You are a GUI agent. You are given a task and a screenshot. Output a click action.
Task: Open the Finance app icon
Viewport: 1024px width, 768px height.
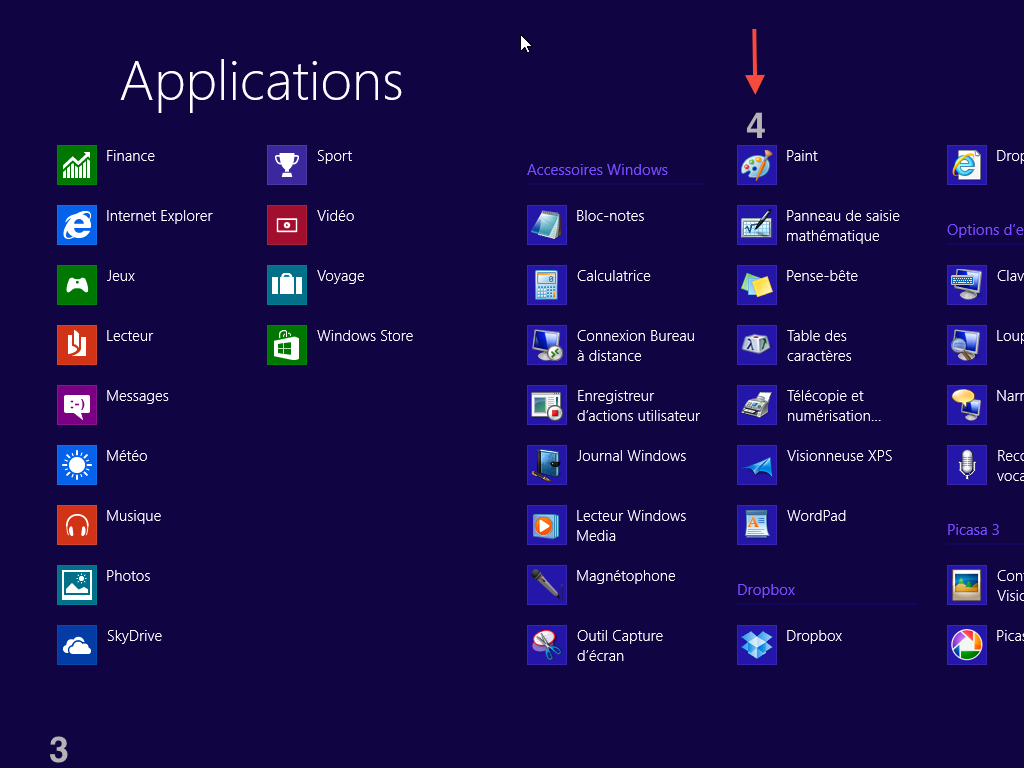point(77,165)
